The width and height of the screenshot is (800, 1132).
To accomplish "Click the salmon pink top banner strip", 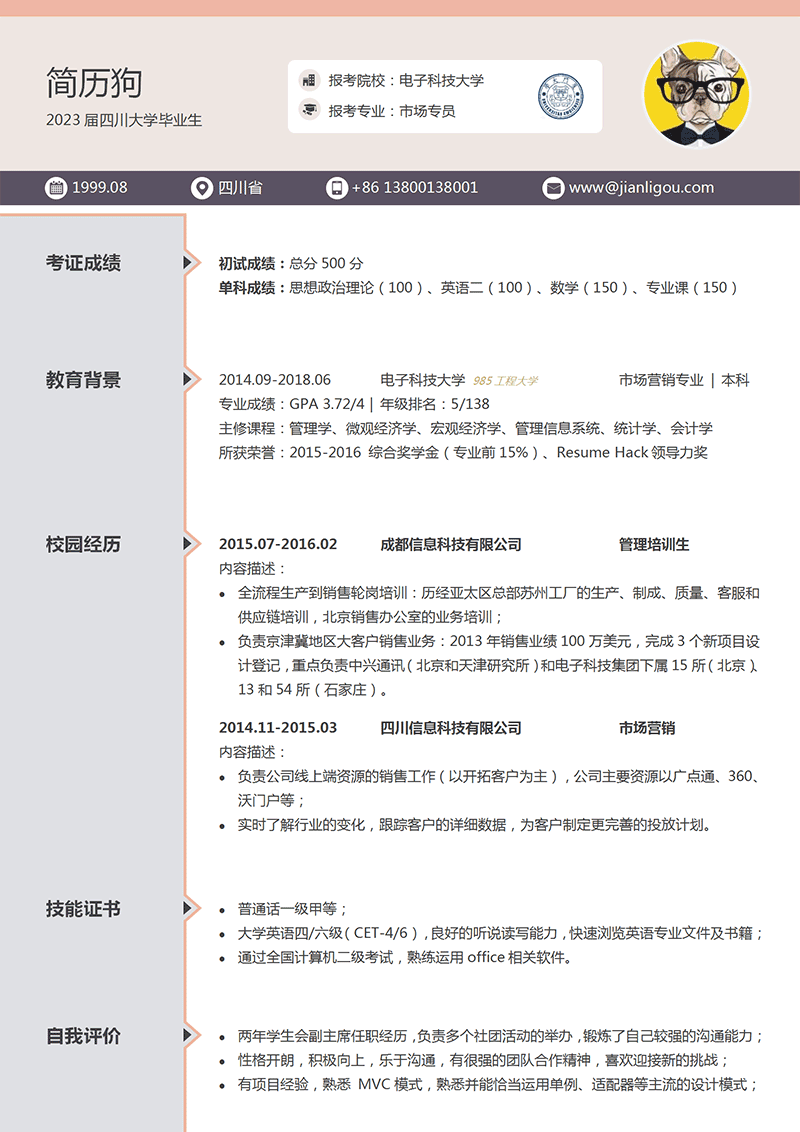I will coord(400,8).
